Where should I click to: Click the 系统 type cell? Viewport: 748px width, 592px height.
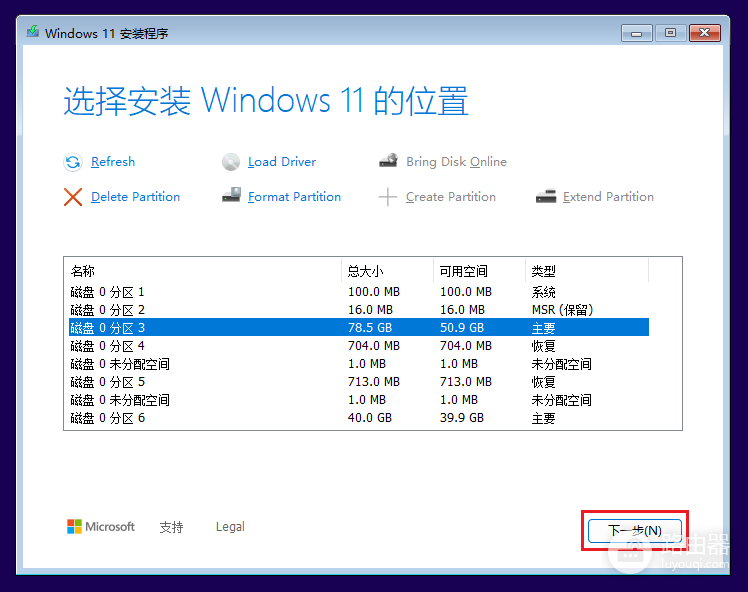click(543, 292)
